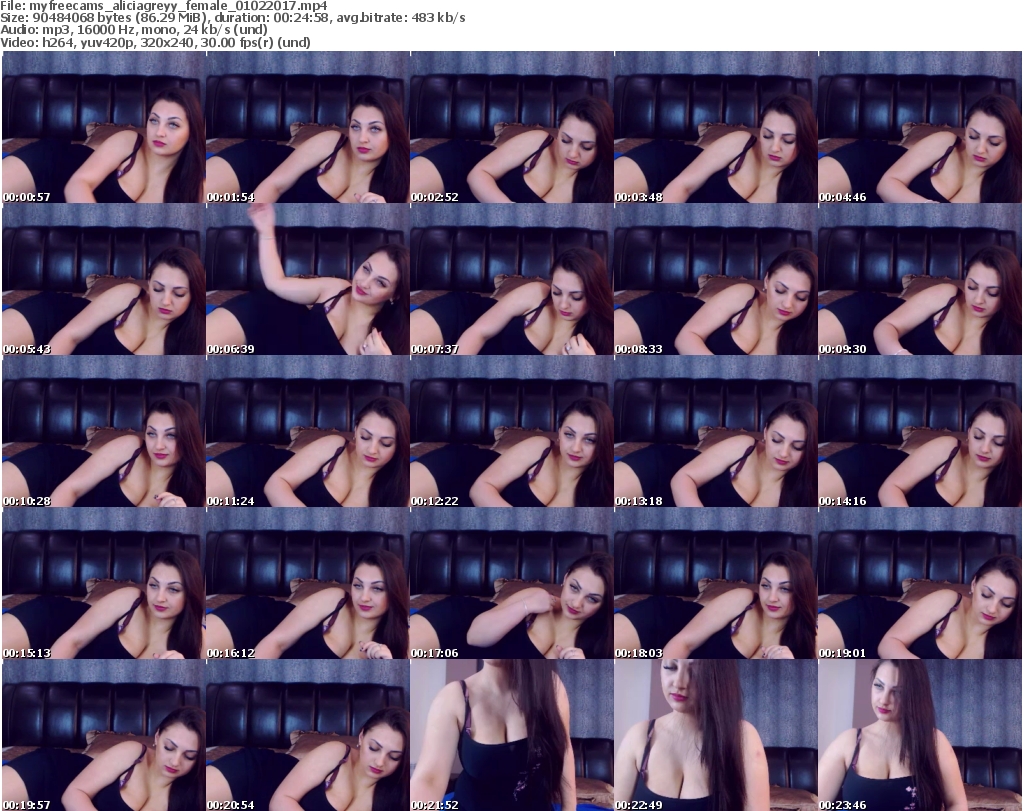Select the thumbnail stamped 00:20:54
This screenshot has height=811, width=1024.
(x=308, y=735)
